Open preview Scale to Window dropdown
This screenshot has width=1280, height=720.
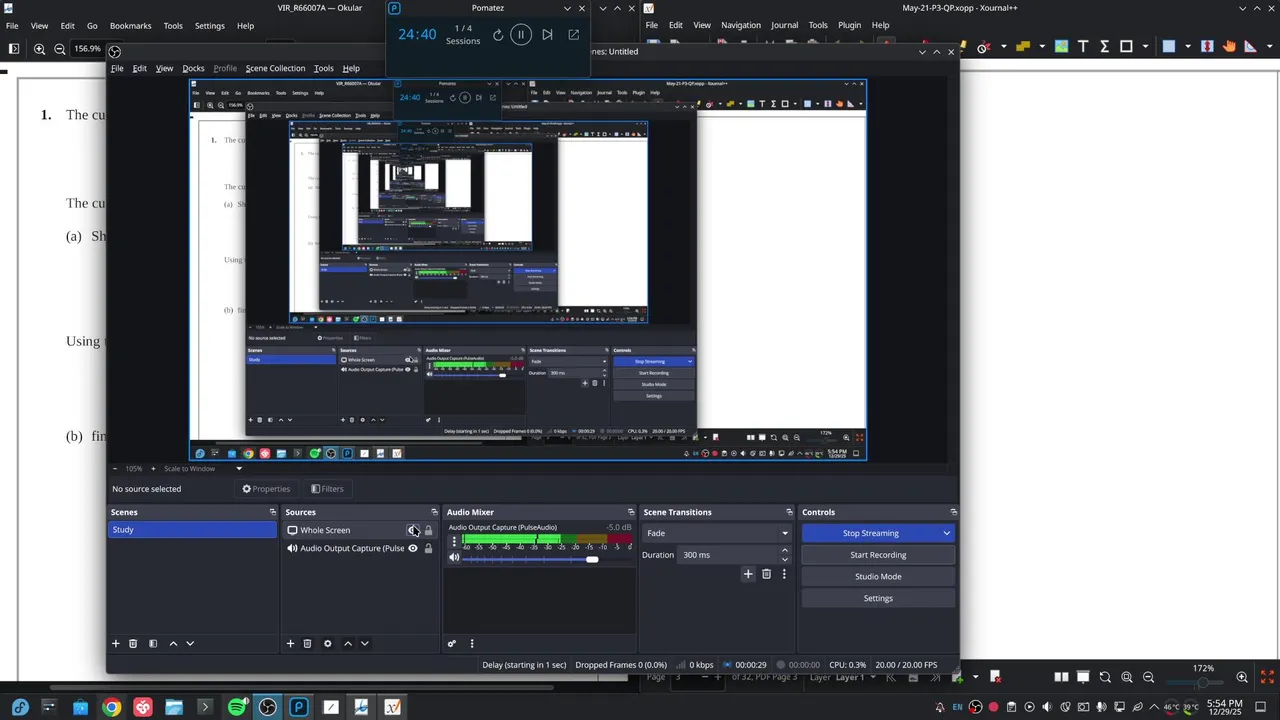click(x=203, y=468)
